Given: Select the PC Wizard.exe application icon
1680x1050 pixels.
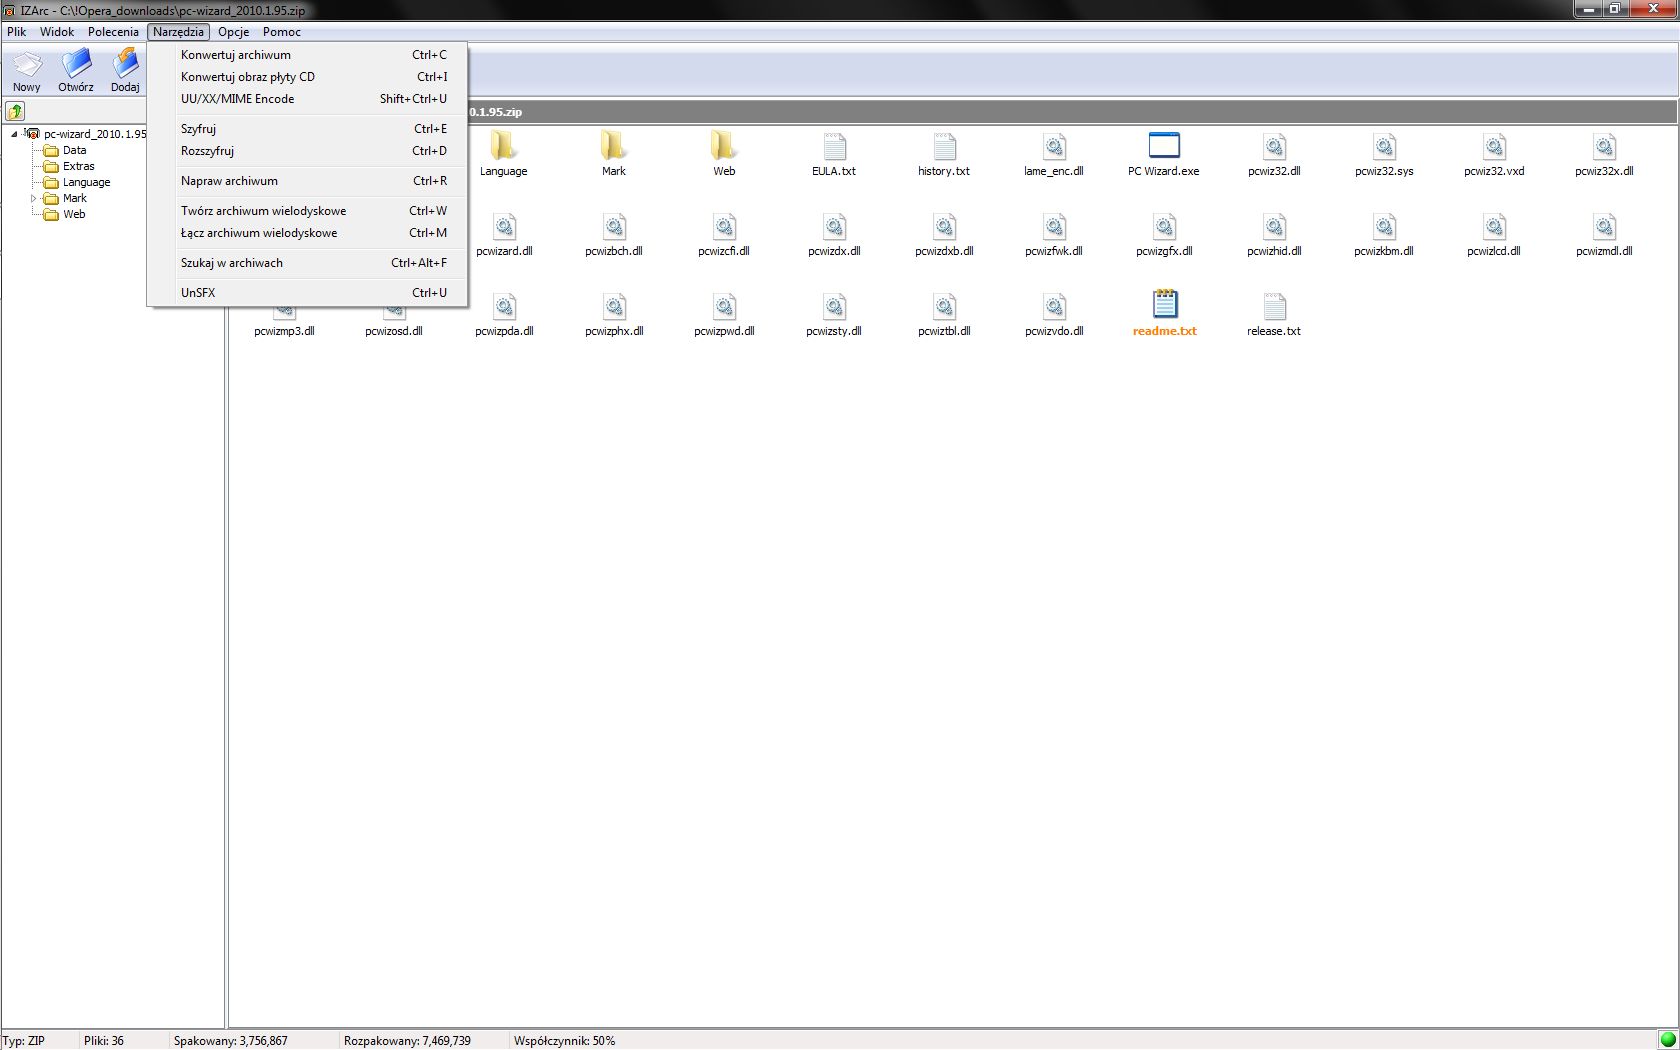Looking at the screenshot, I should pyautogui.click(x=1164, y=146).
